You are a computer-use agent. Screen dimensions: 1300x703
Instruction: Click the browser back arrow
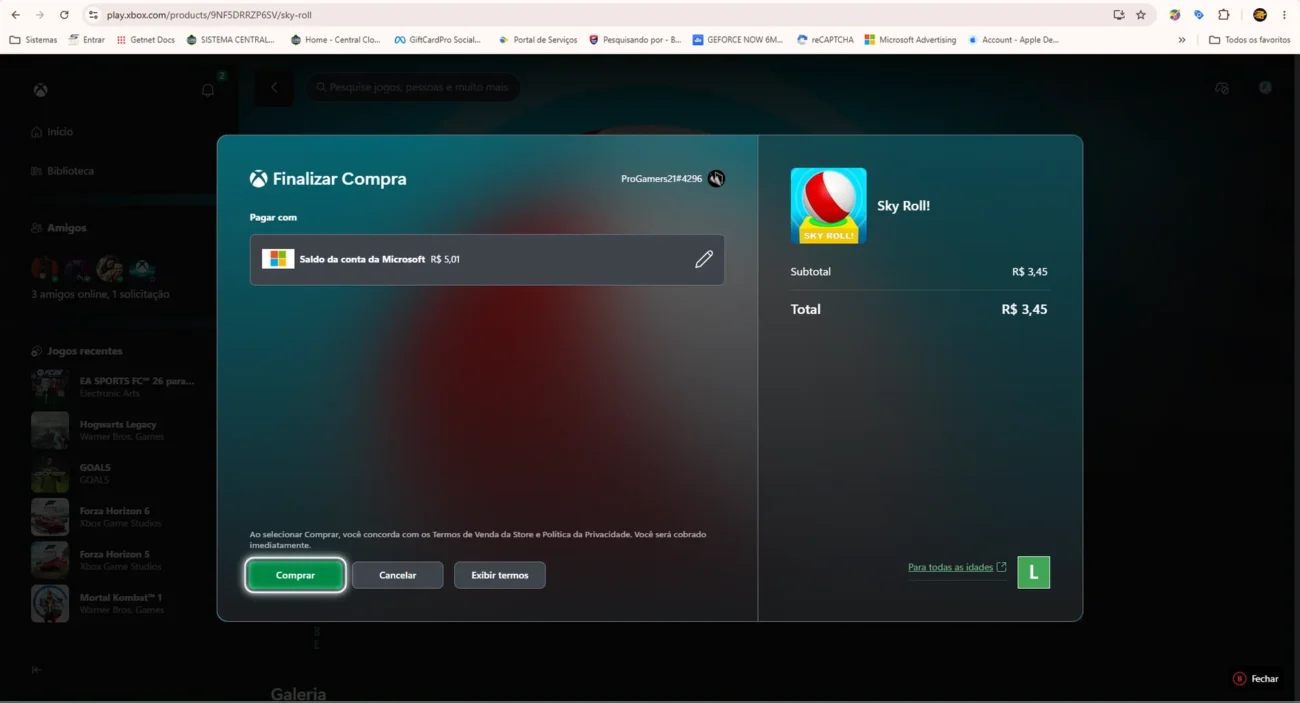15,15
